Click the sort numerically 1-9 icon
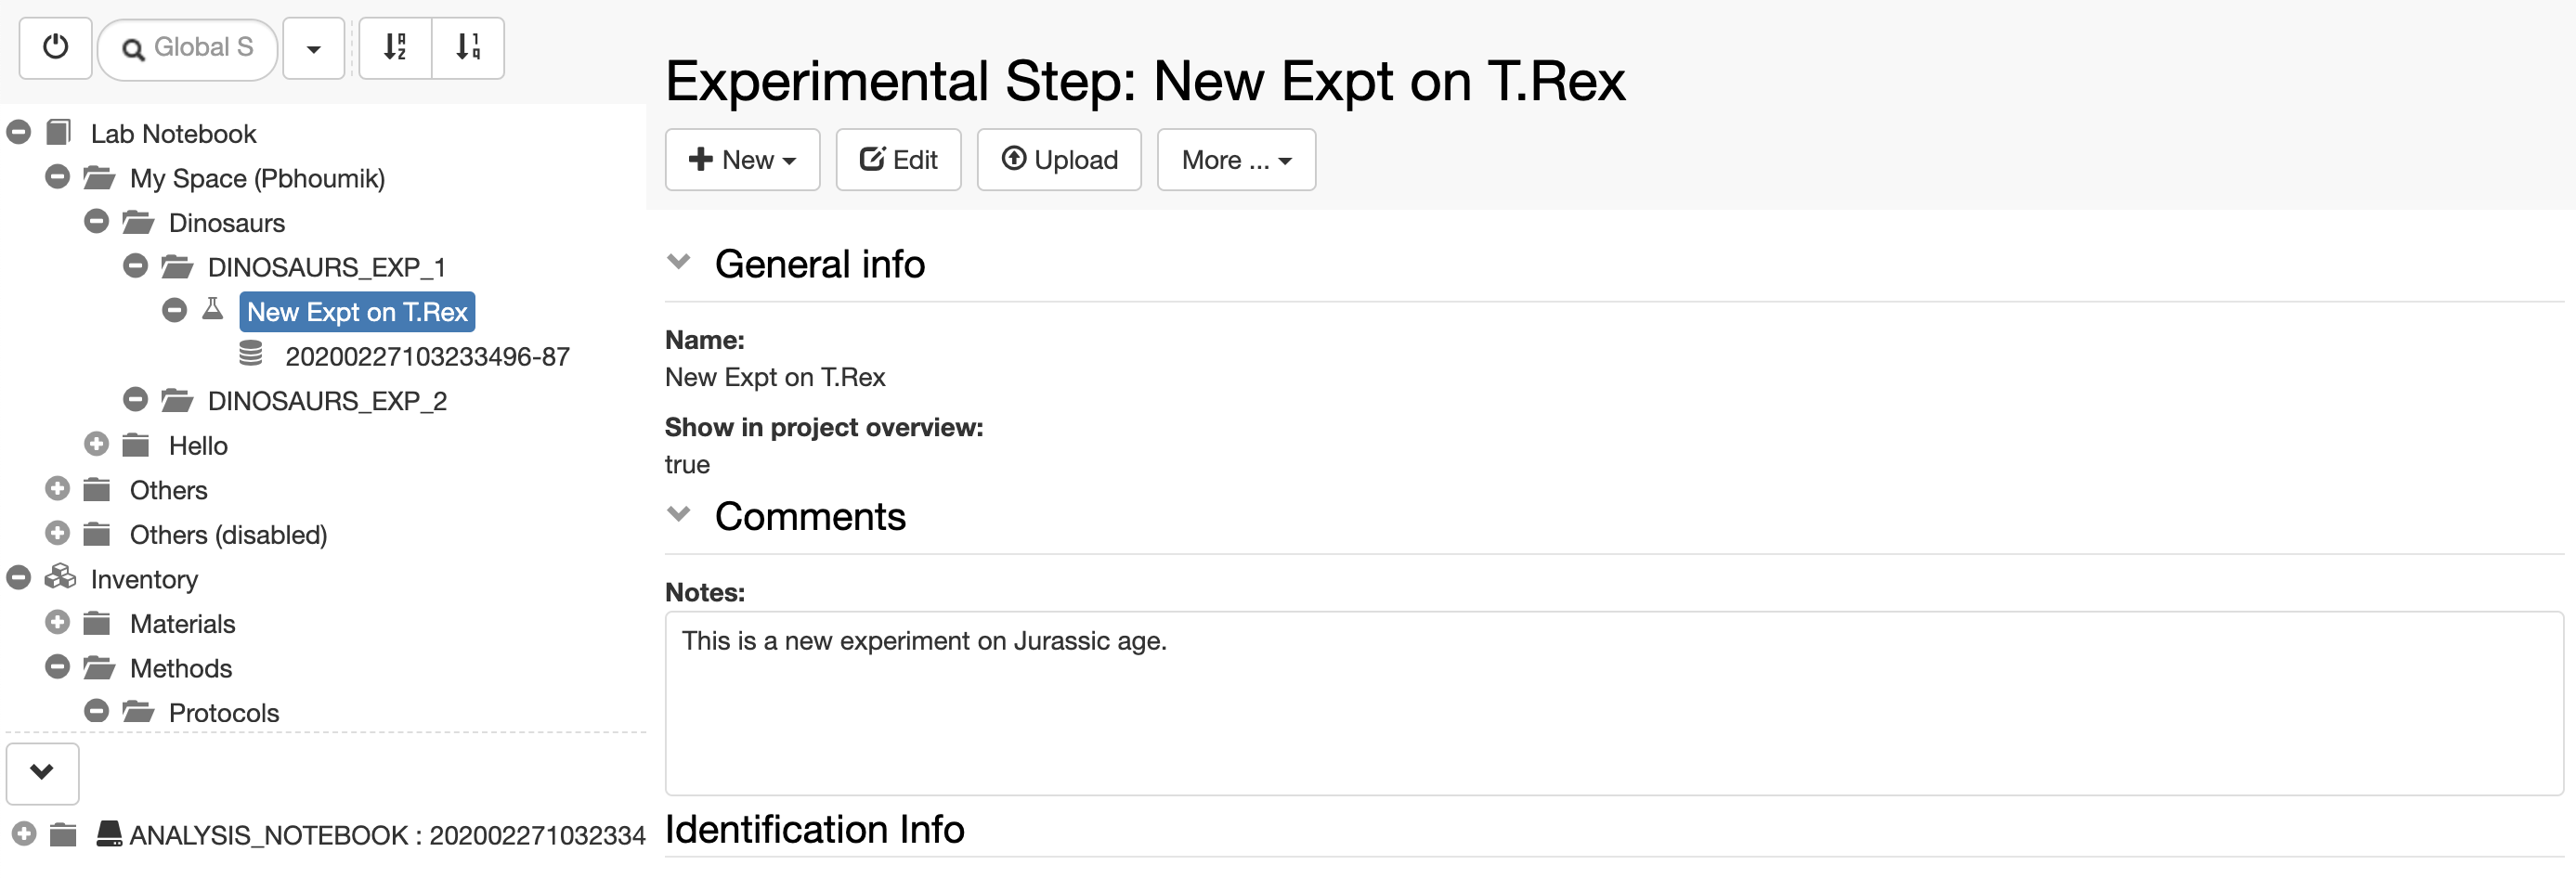 (x=468, y=47)
